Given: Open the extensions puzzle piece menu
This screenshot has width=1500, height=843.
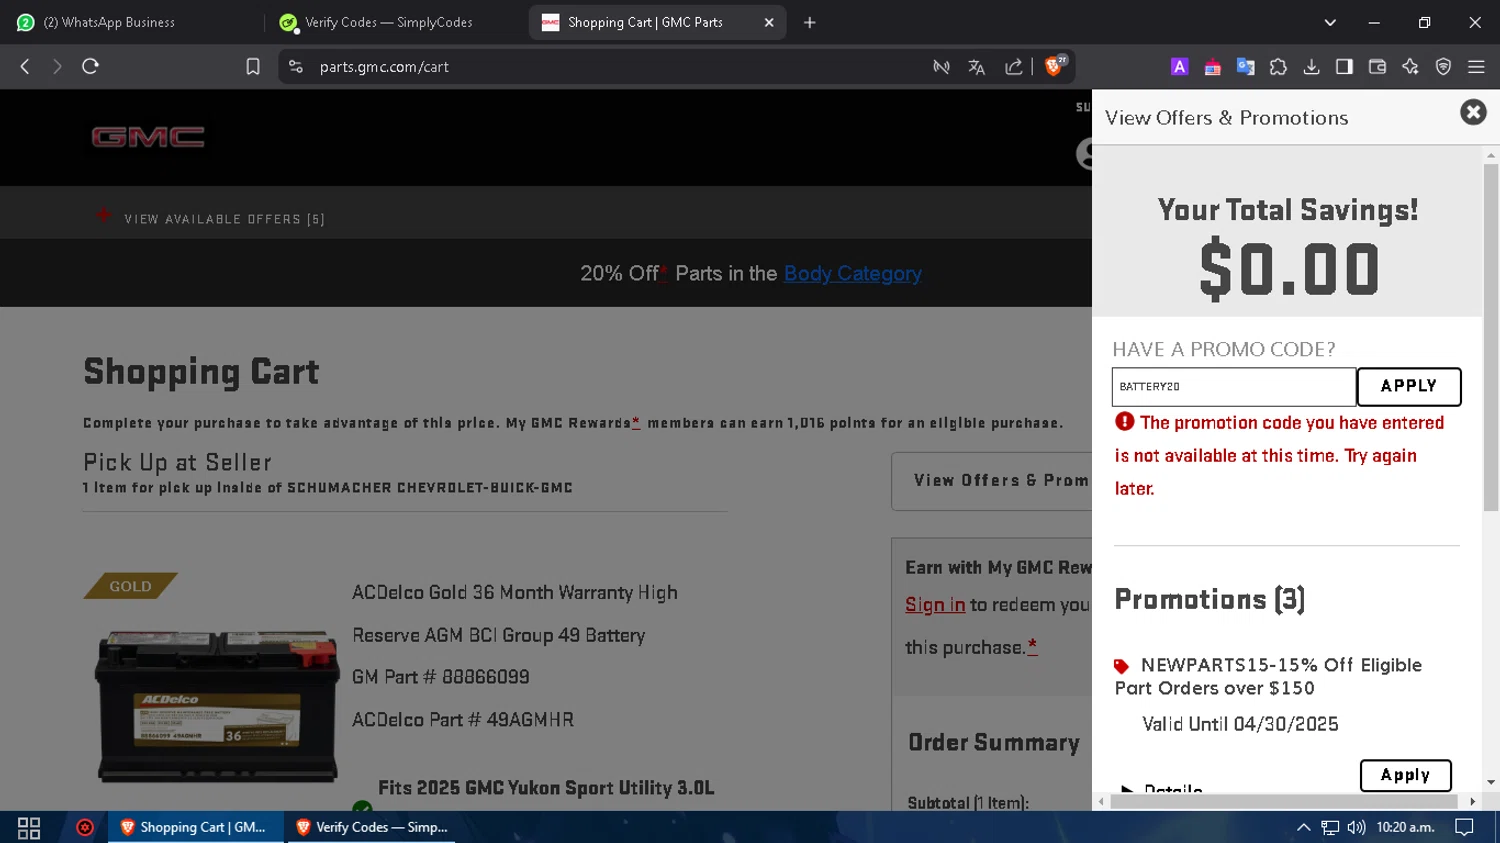Looking at the screenshot, I should 1278,67.
